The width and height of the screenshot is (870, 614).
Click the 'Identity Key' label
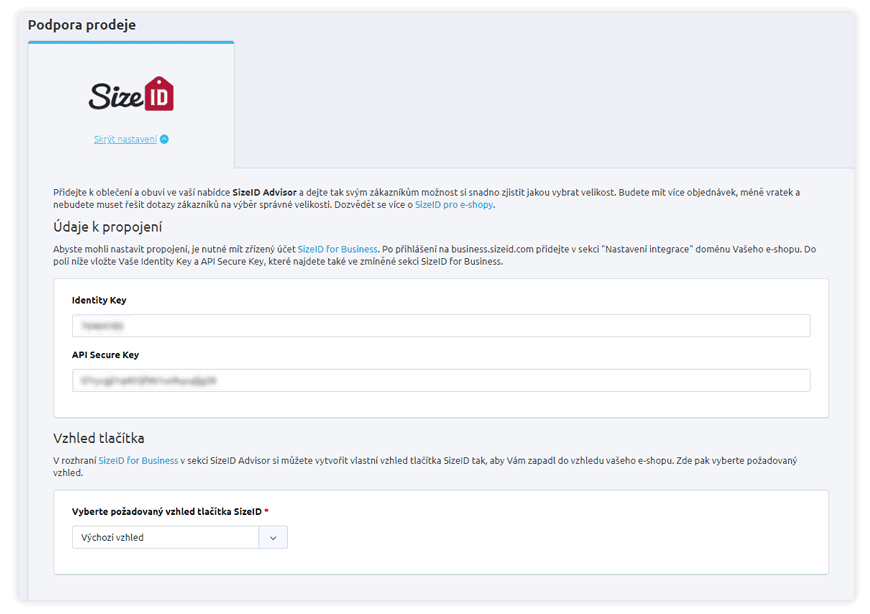pyautogui.click(x=99, y=300)
